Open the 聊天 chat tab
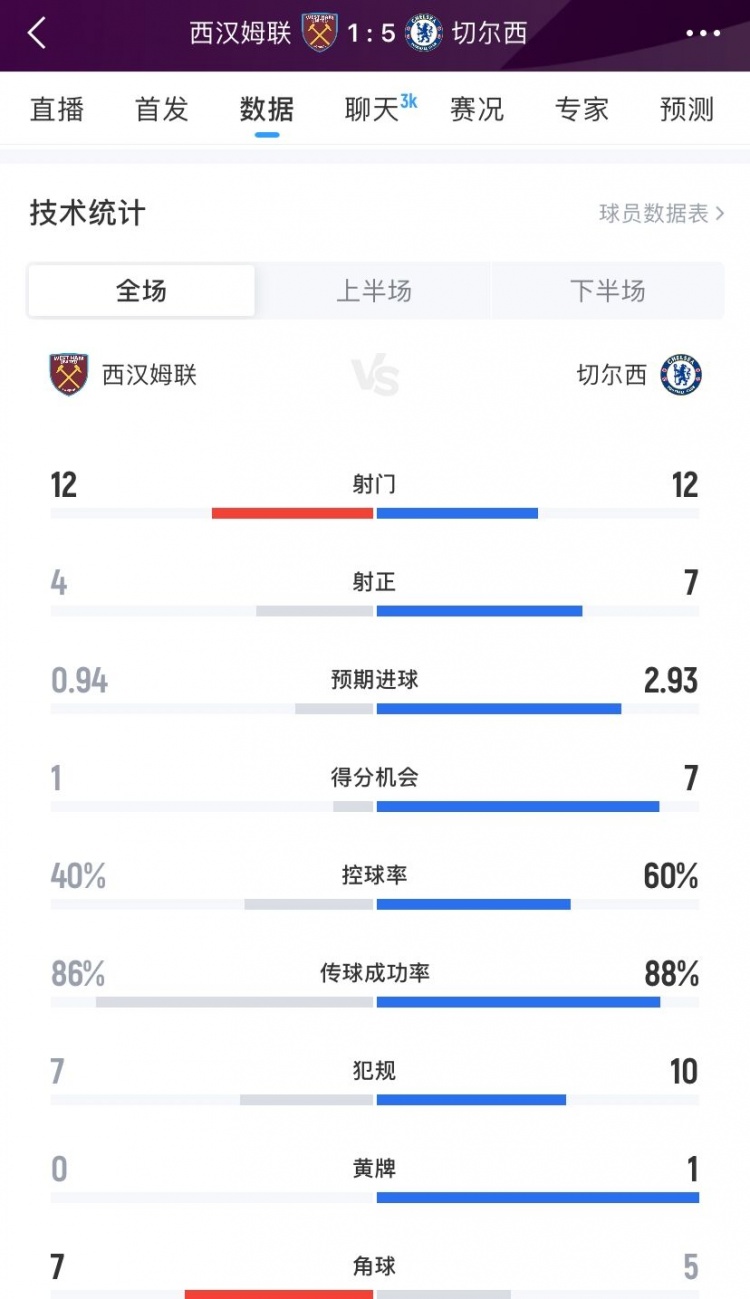The height and width of the screenshot is (1299, 750). coord(367,110)
